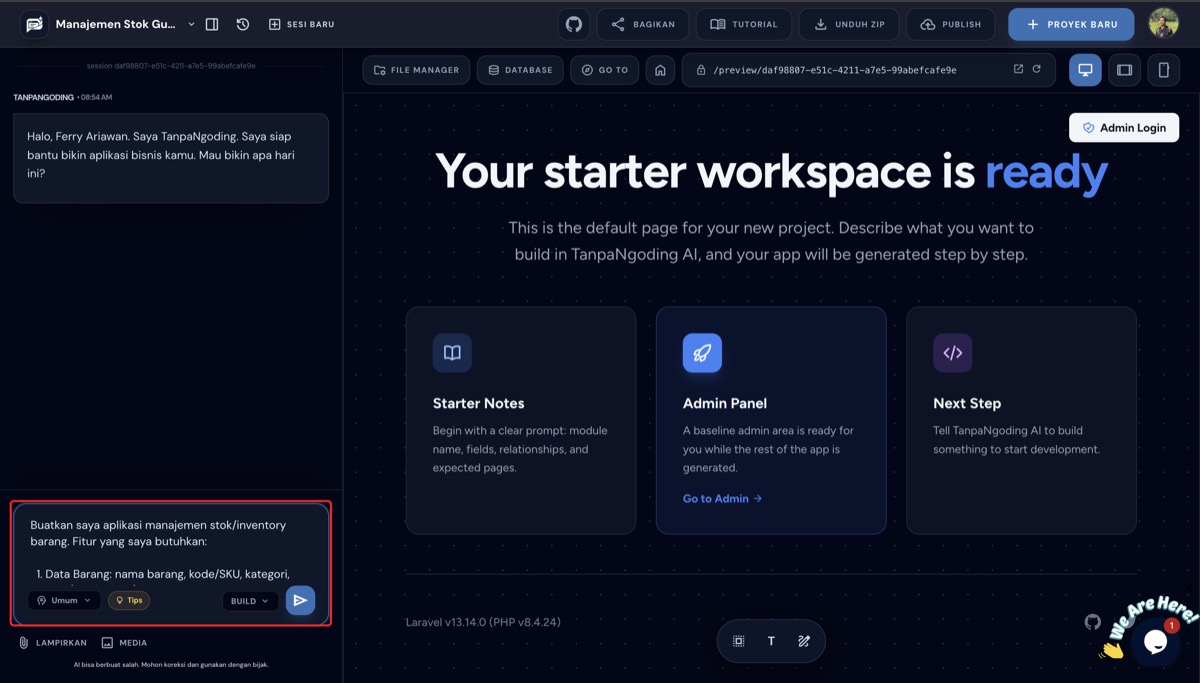The width and height of the screenshot is (1200, 683).
Task: Expand the project name dropdown chevron
Action: [x=191, y=24]
